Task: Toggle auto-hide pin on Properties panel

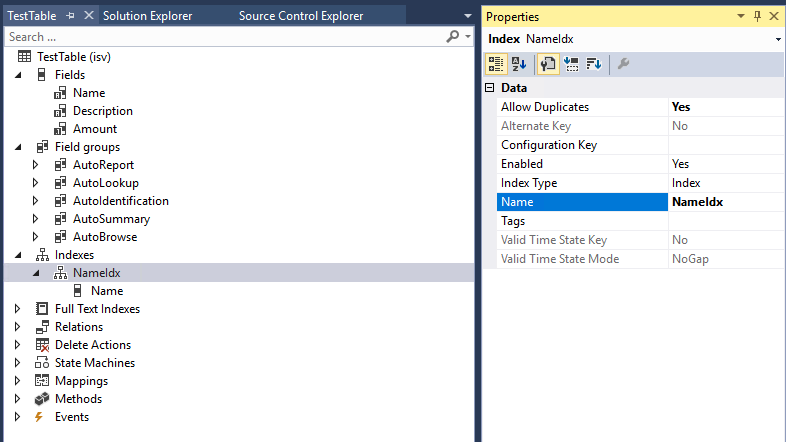Action: [757, 16]
